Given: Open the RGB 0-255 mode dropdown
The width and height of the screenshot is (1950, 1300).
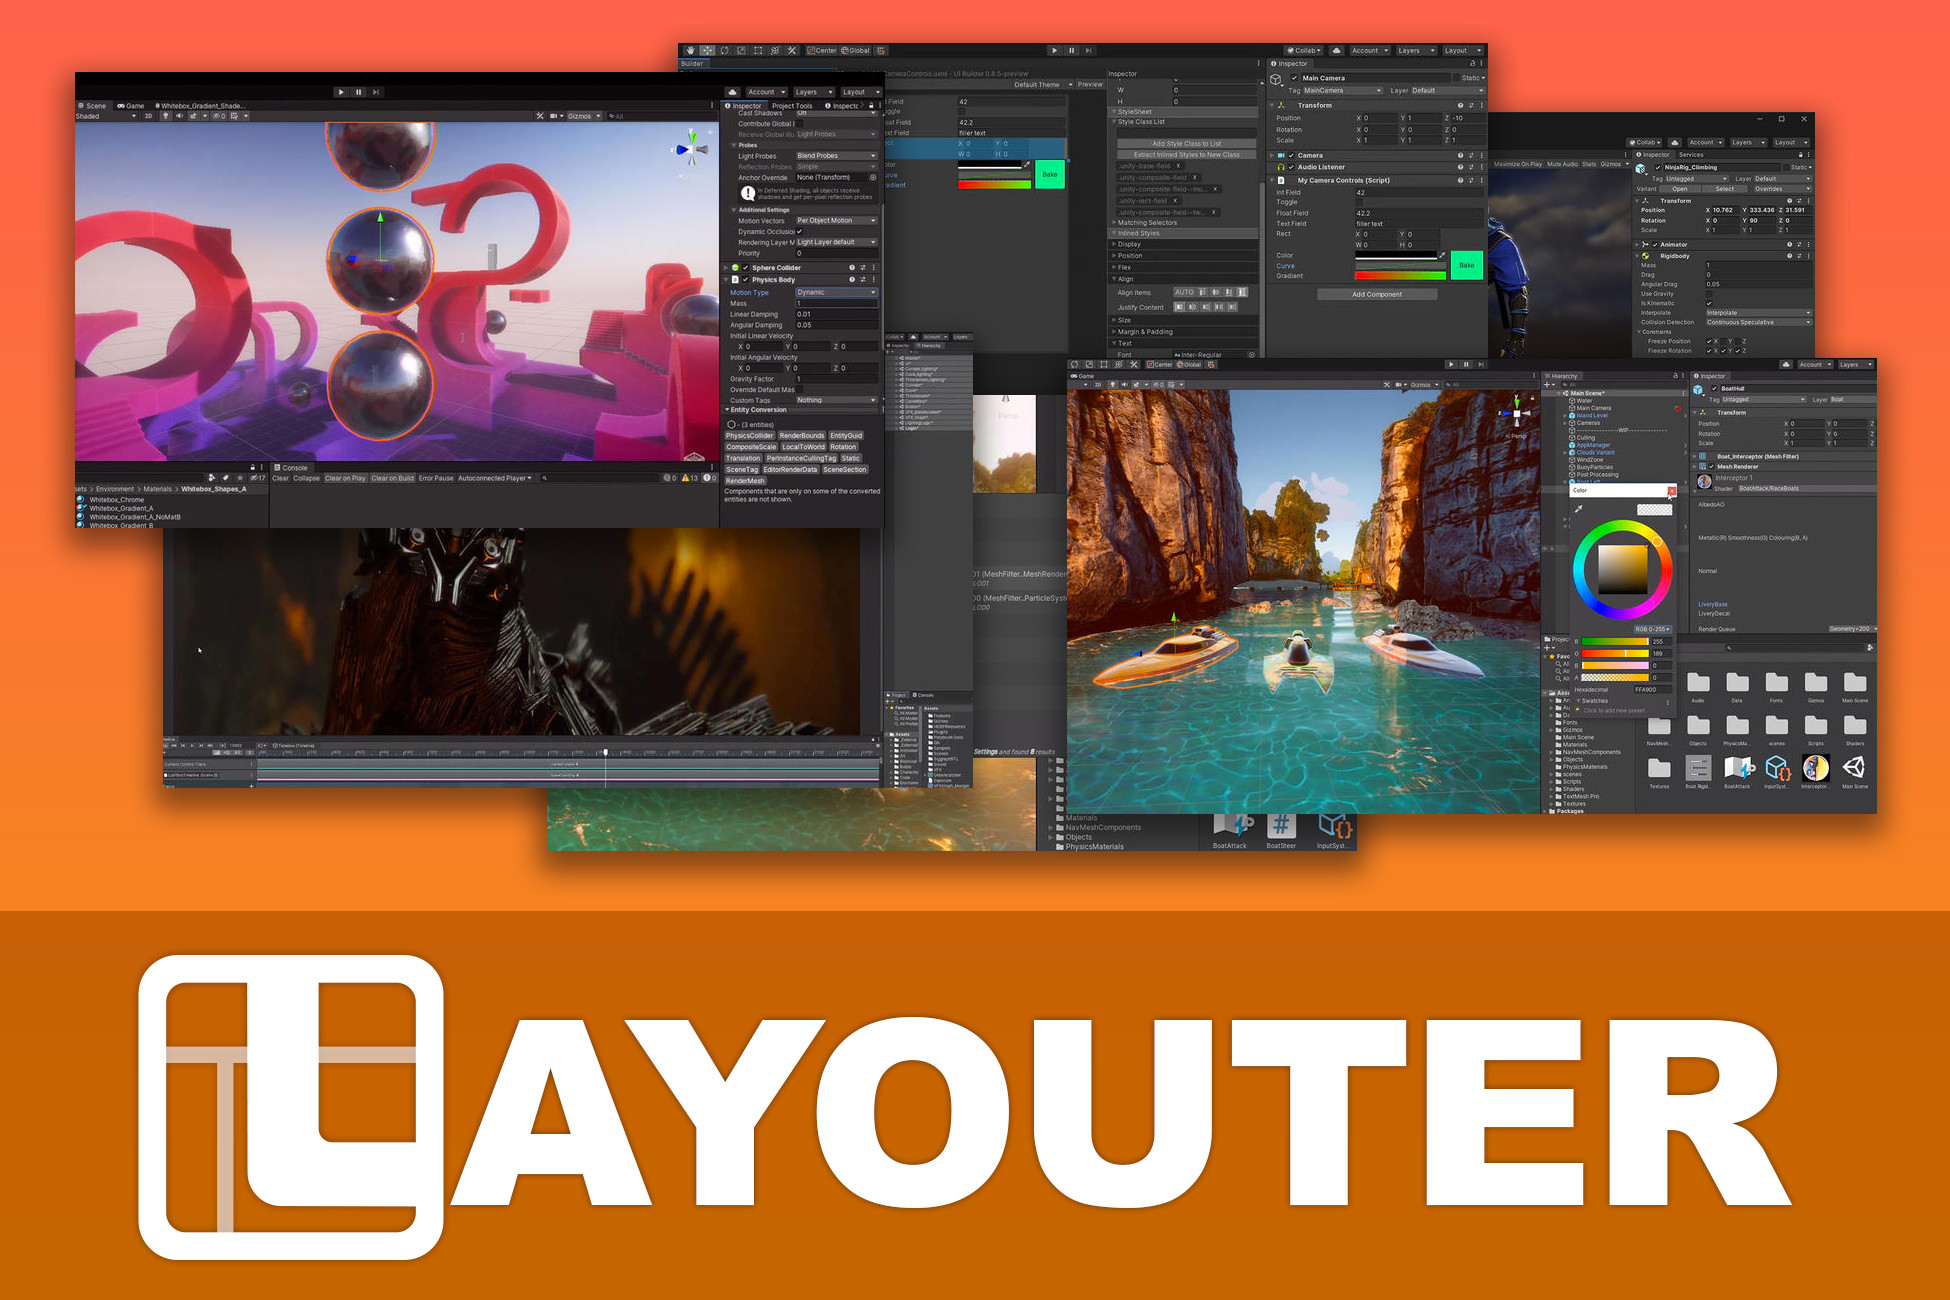Looking at the screenshot, I should [1652, 629].
